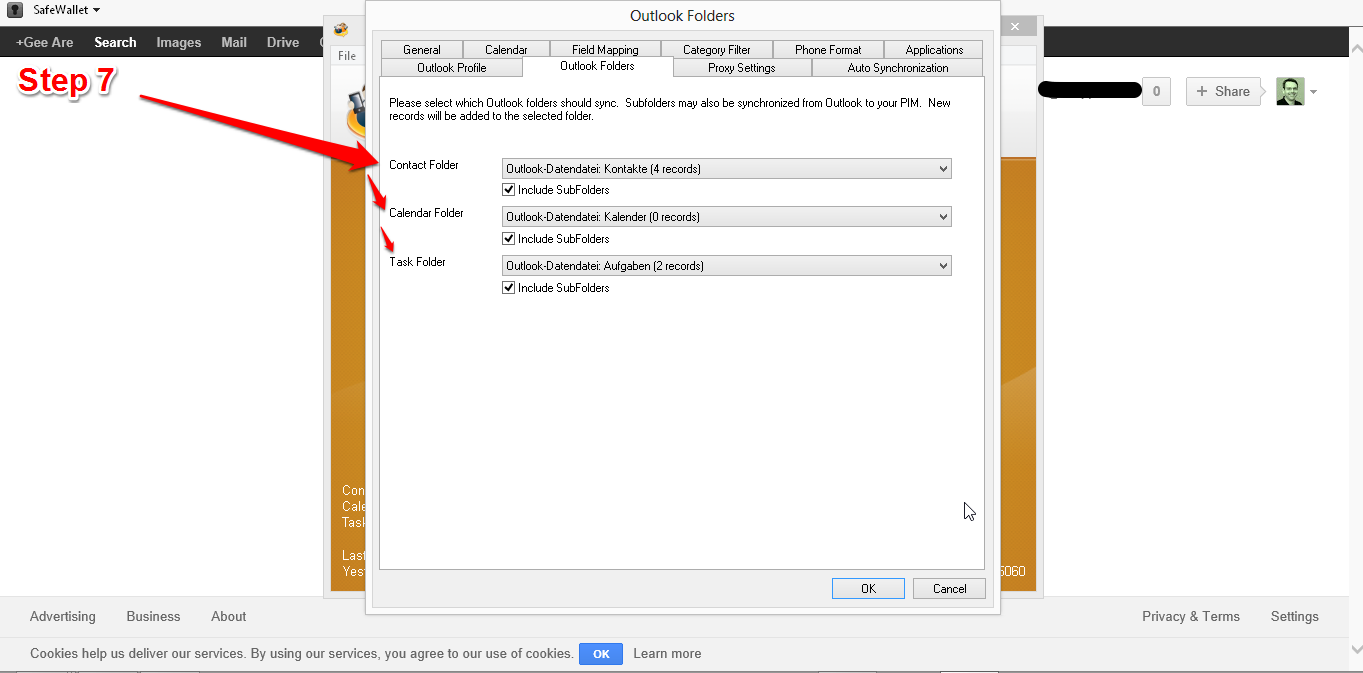Click the notifications count box
Image resolution: width=1363 pixels, height=673 pixels.
1156,91
